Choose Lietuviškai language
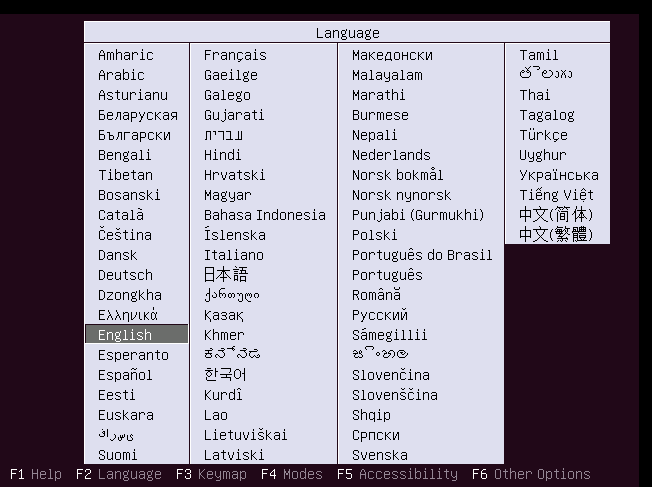This screenshot has height=487, width=652. point(245,435)
